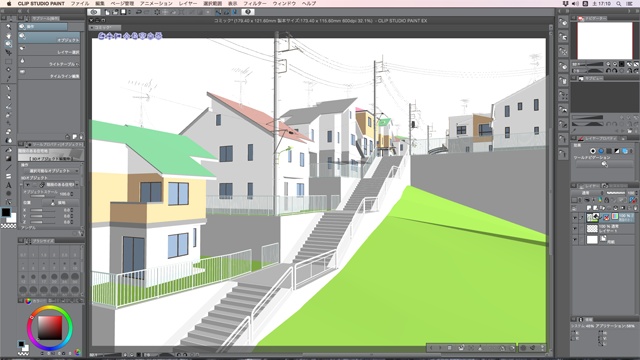The width and height of the screenshot is (640, 360).
Task: Click the ツールナビゲーション button
Action: click(x=604, y=164)
